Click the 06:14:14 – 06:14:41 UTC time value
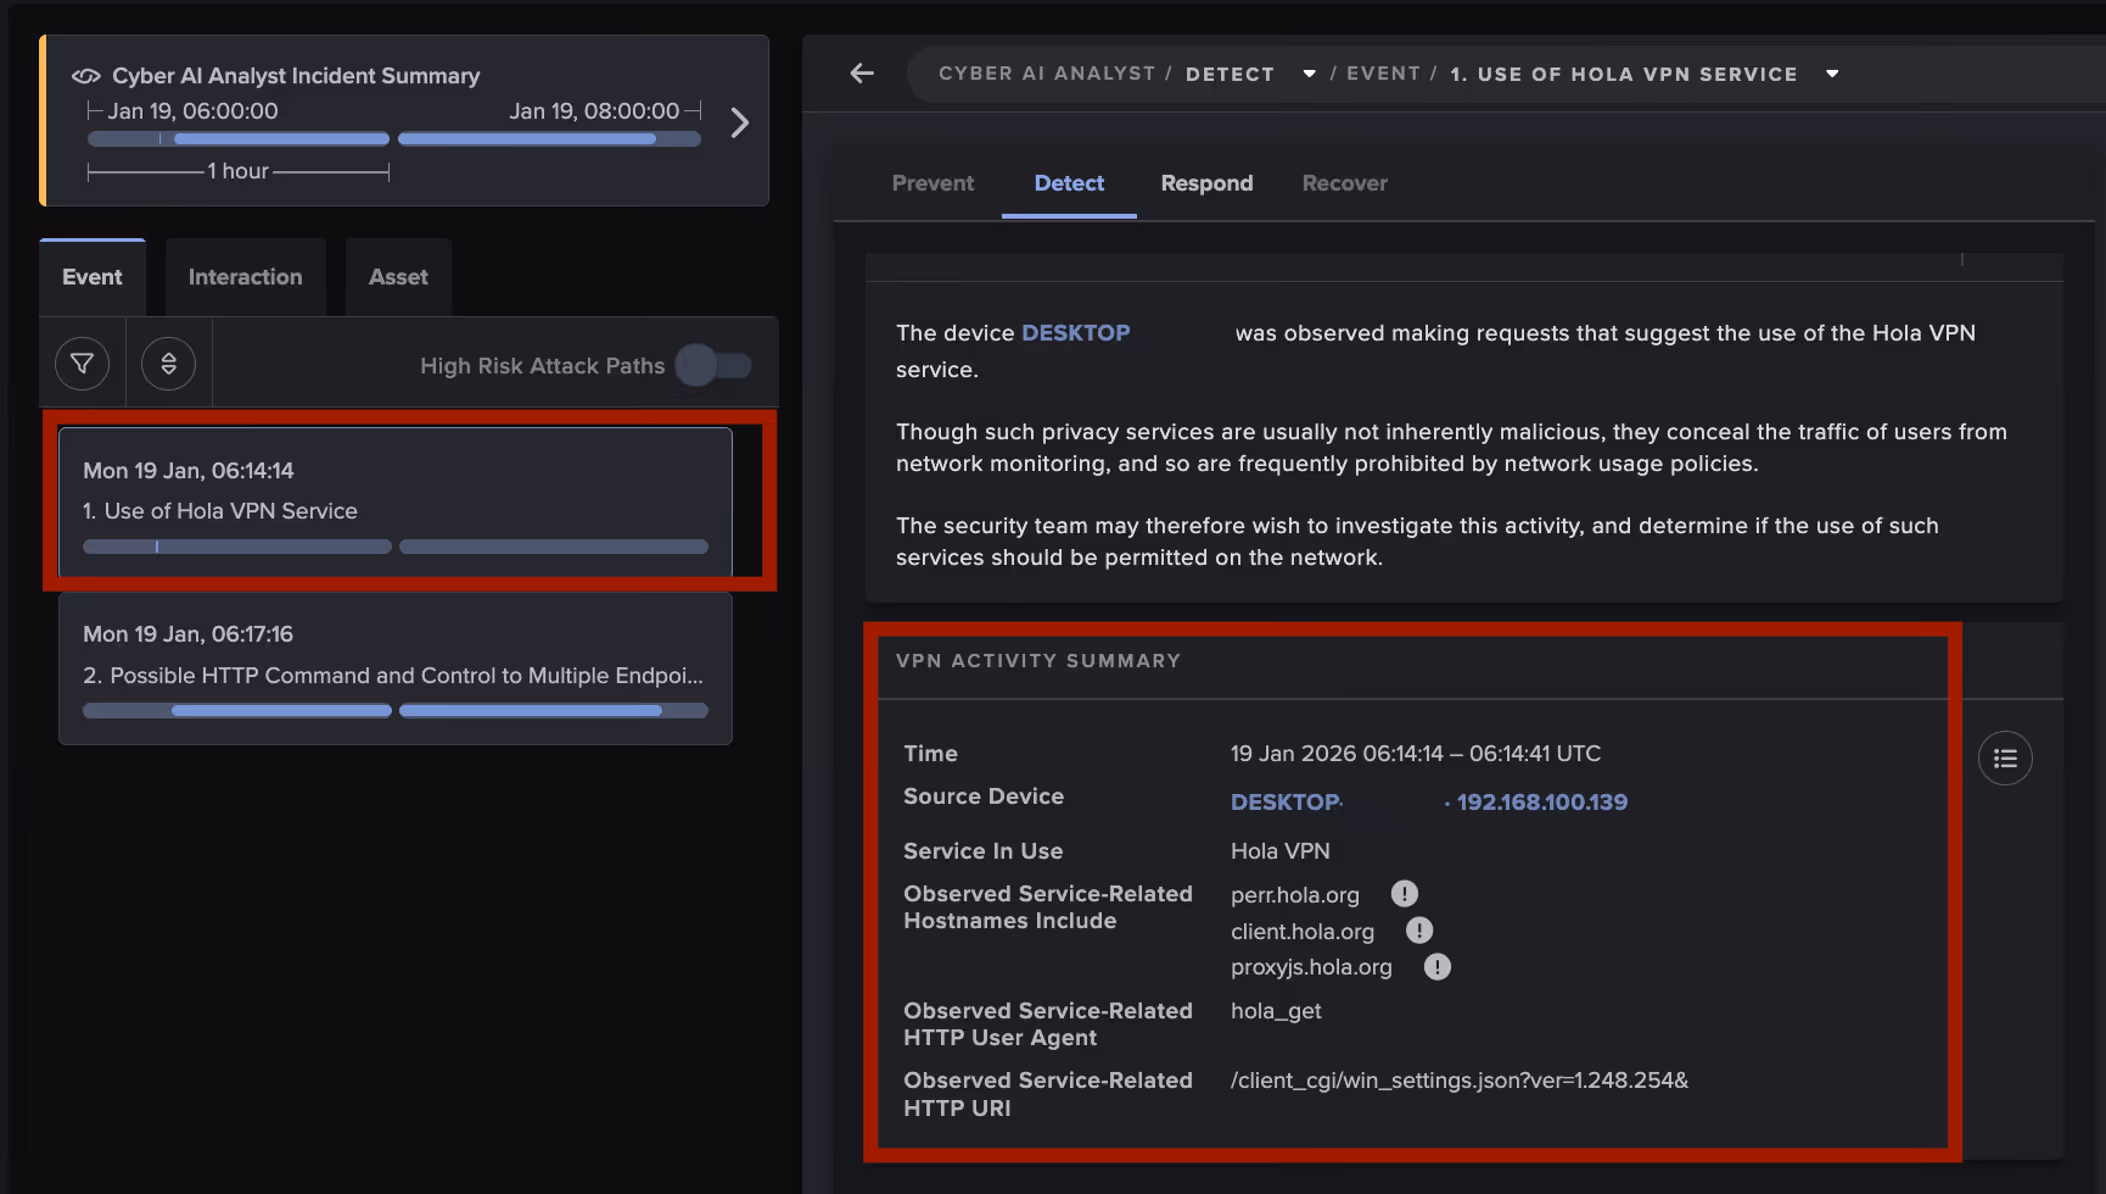 (x=1415, y=753)
